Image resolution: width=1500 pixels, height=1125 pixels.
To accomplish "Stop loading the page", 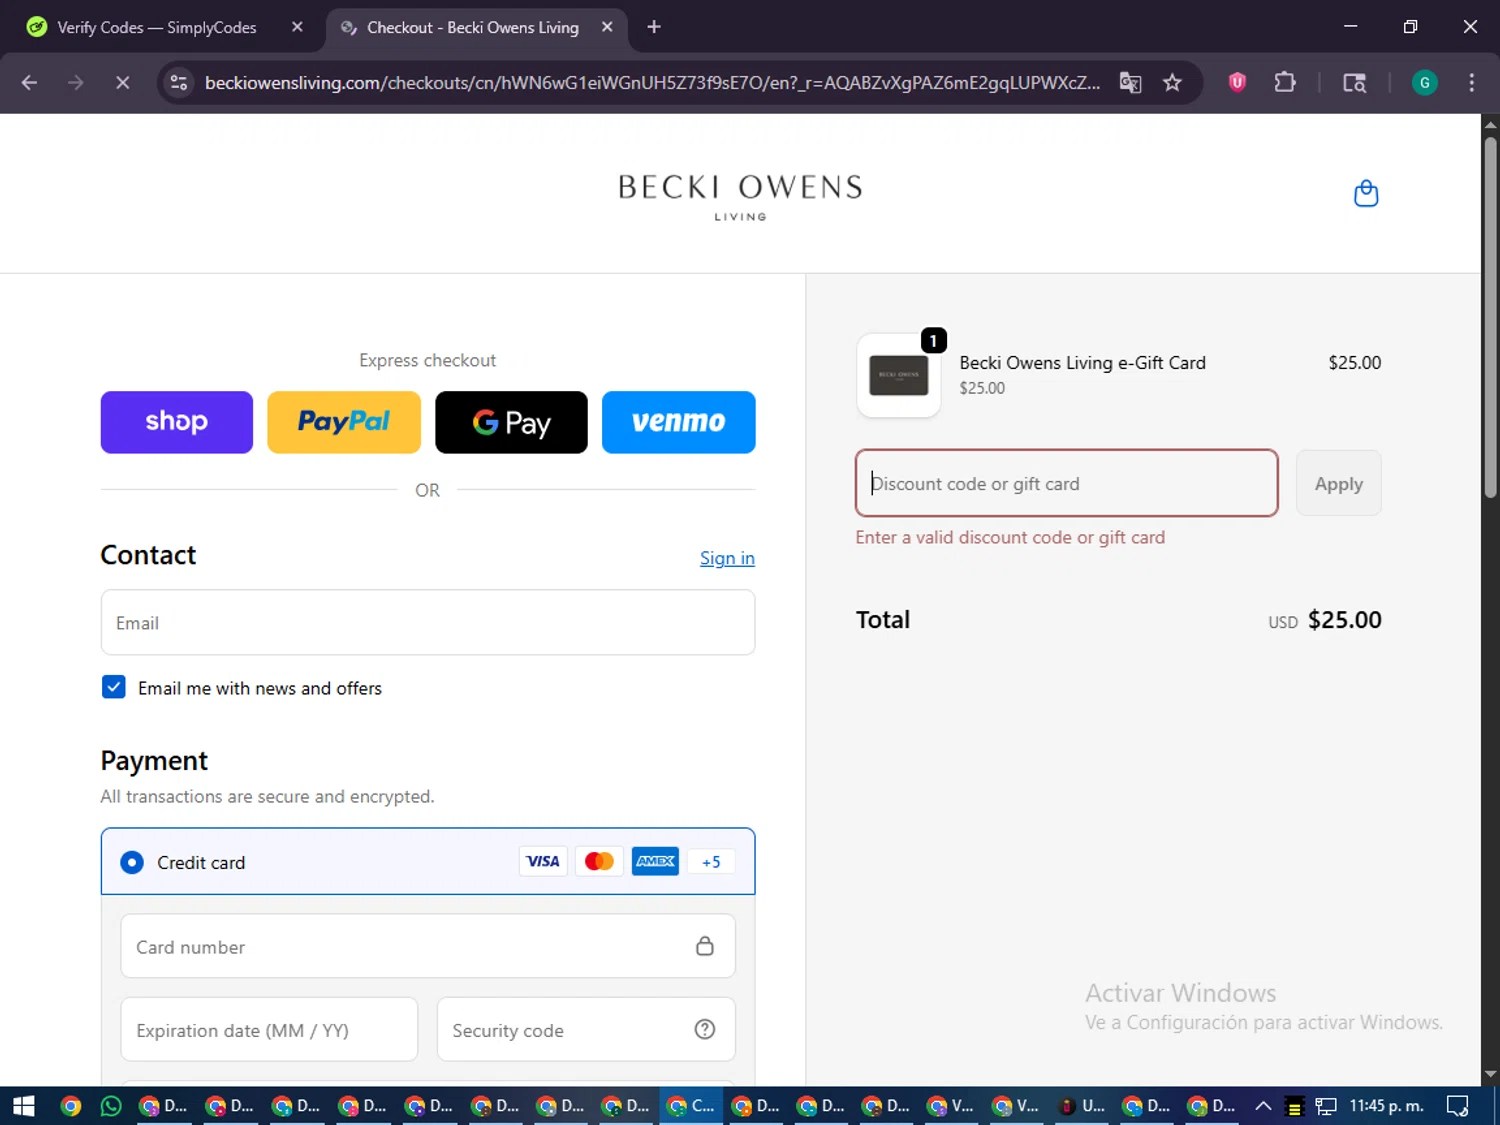I will click(122, 83).
